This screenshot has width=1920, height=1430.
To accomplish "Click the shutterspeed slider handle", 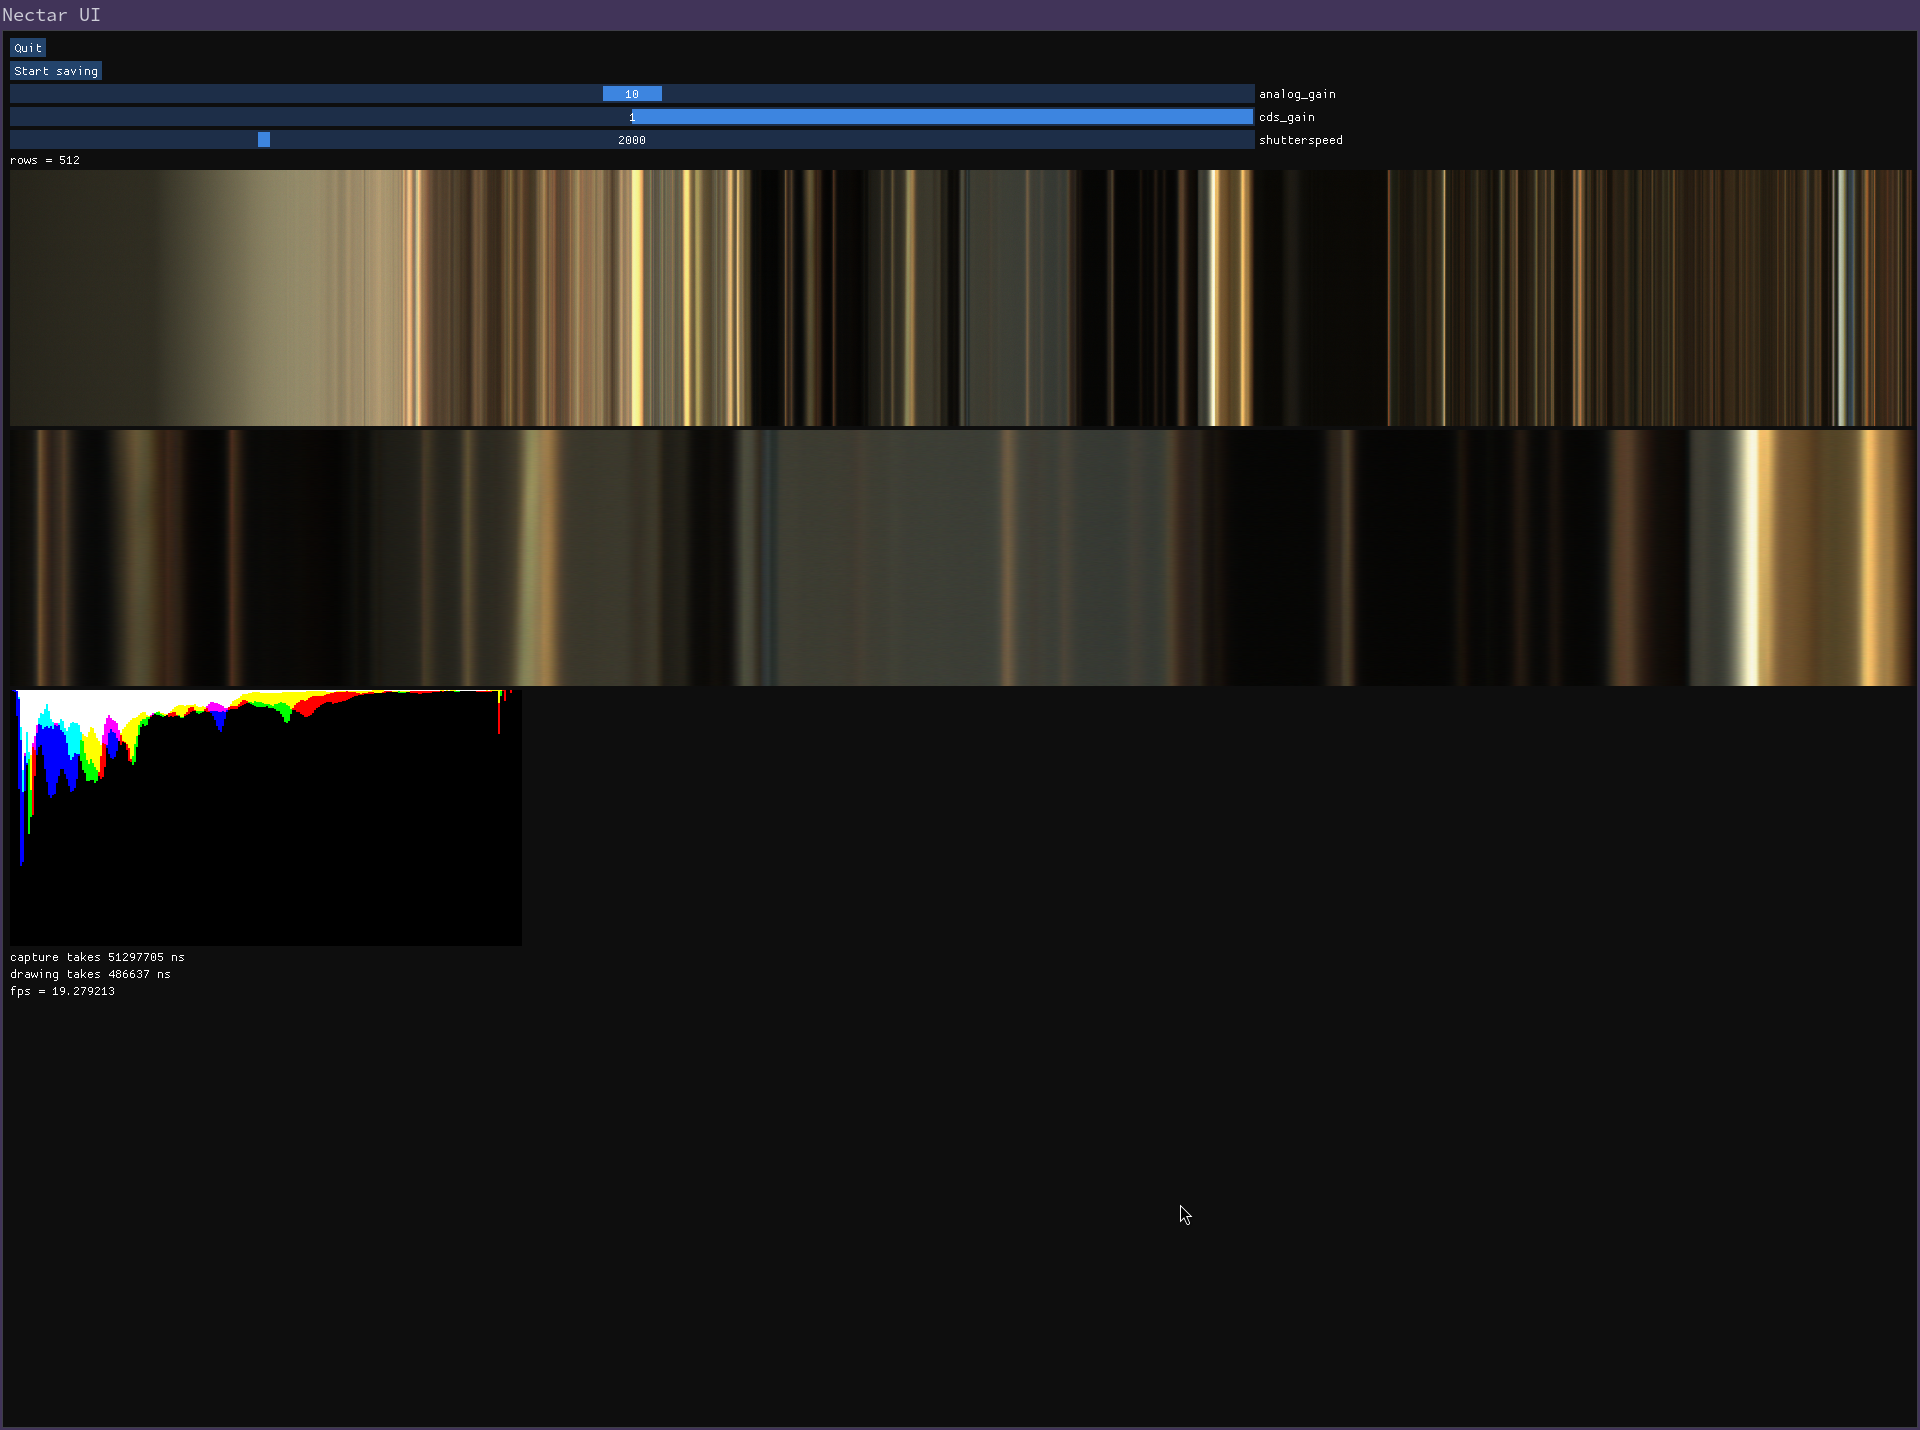I will tap(264, 140).
